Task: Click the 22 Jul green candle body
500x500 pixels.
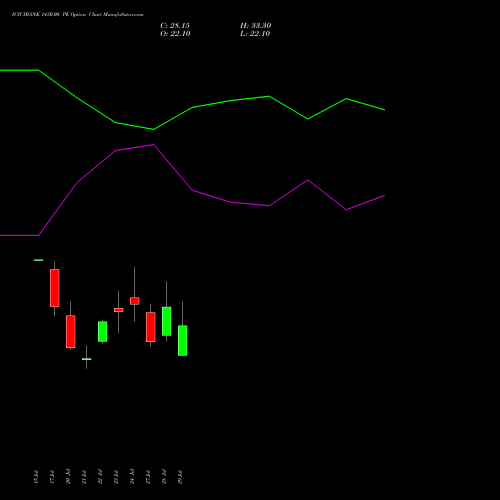Action: point(103,332)
